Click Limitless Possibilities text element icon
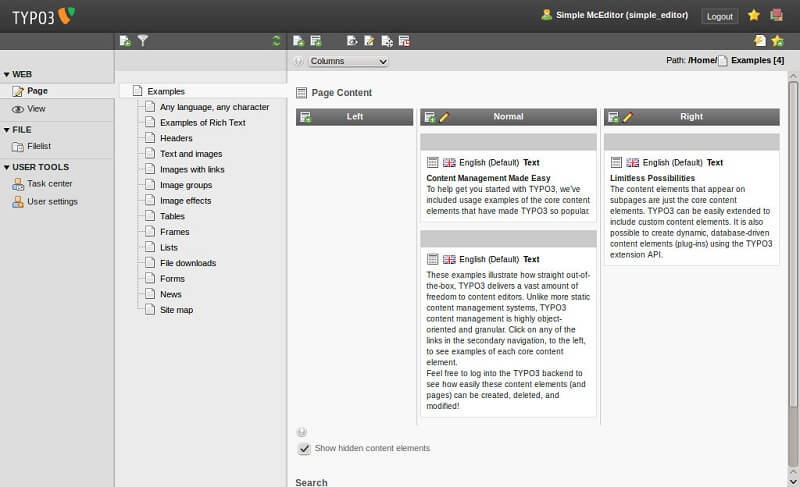The height and width of the screenshot is (487, 800). [616, 163]
